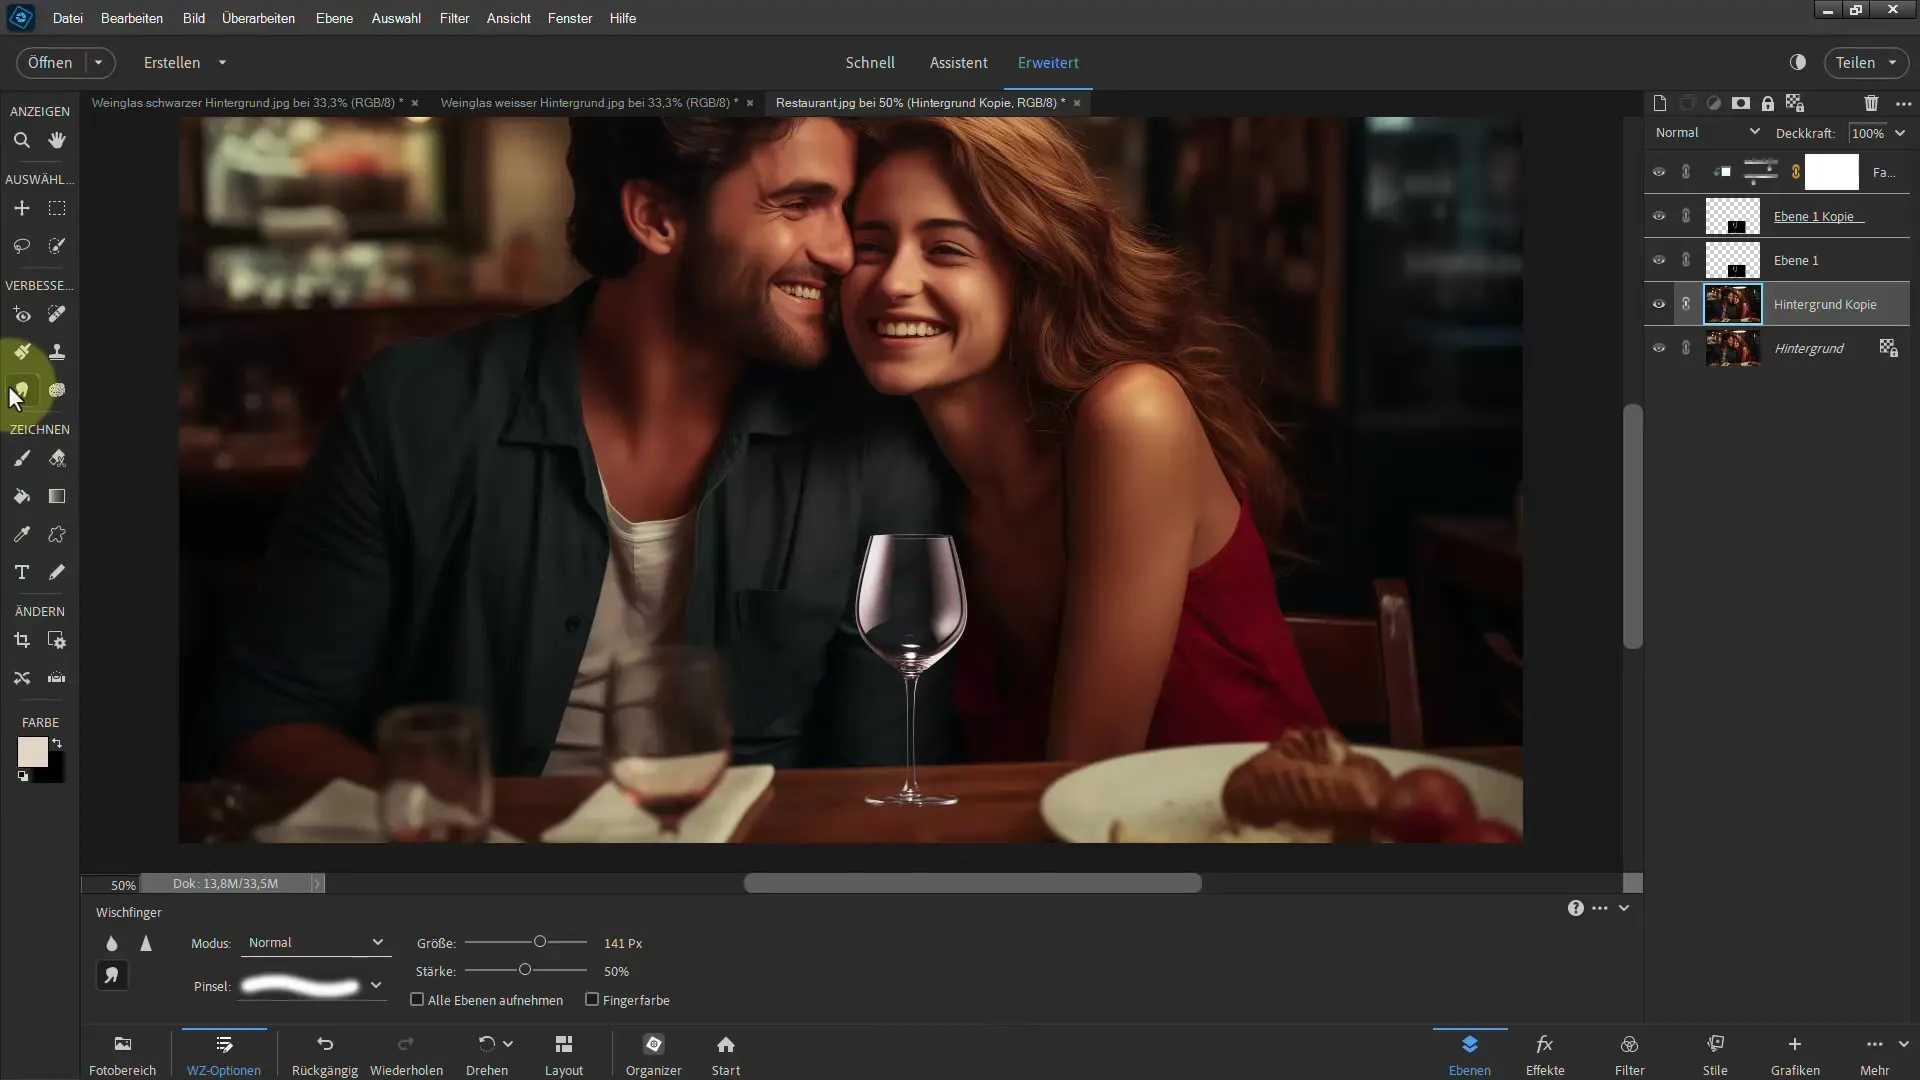
Task: Drag the Stärke strength slider
Action: (526, 971)
